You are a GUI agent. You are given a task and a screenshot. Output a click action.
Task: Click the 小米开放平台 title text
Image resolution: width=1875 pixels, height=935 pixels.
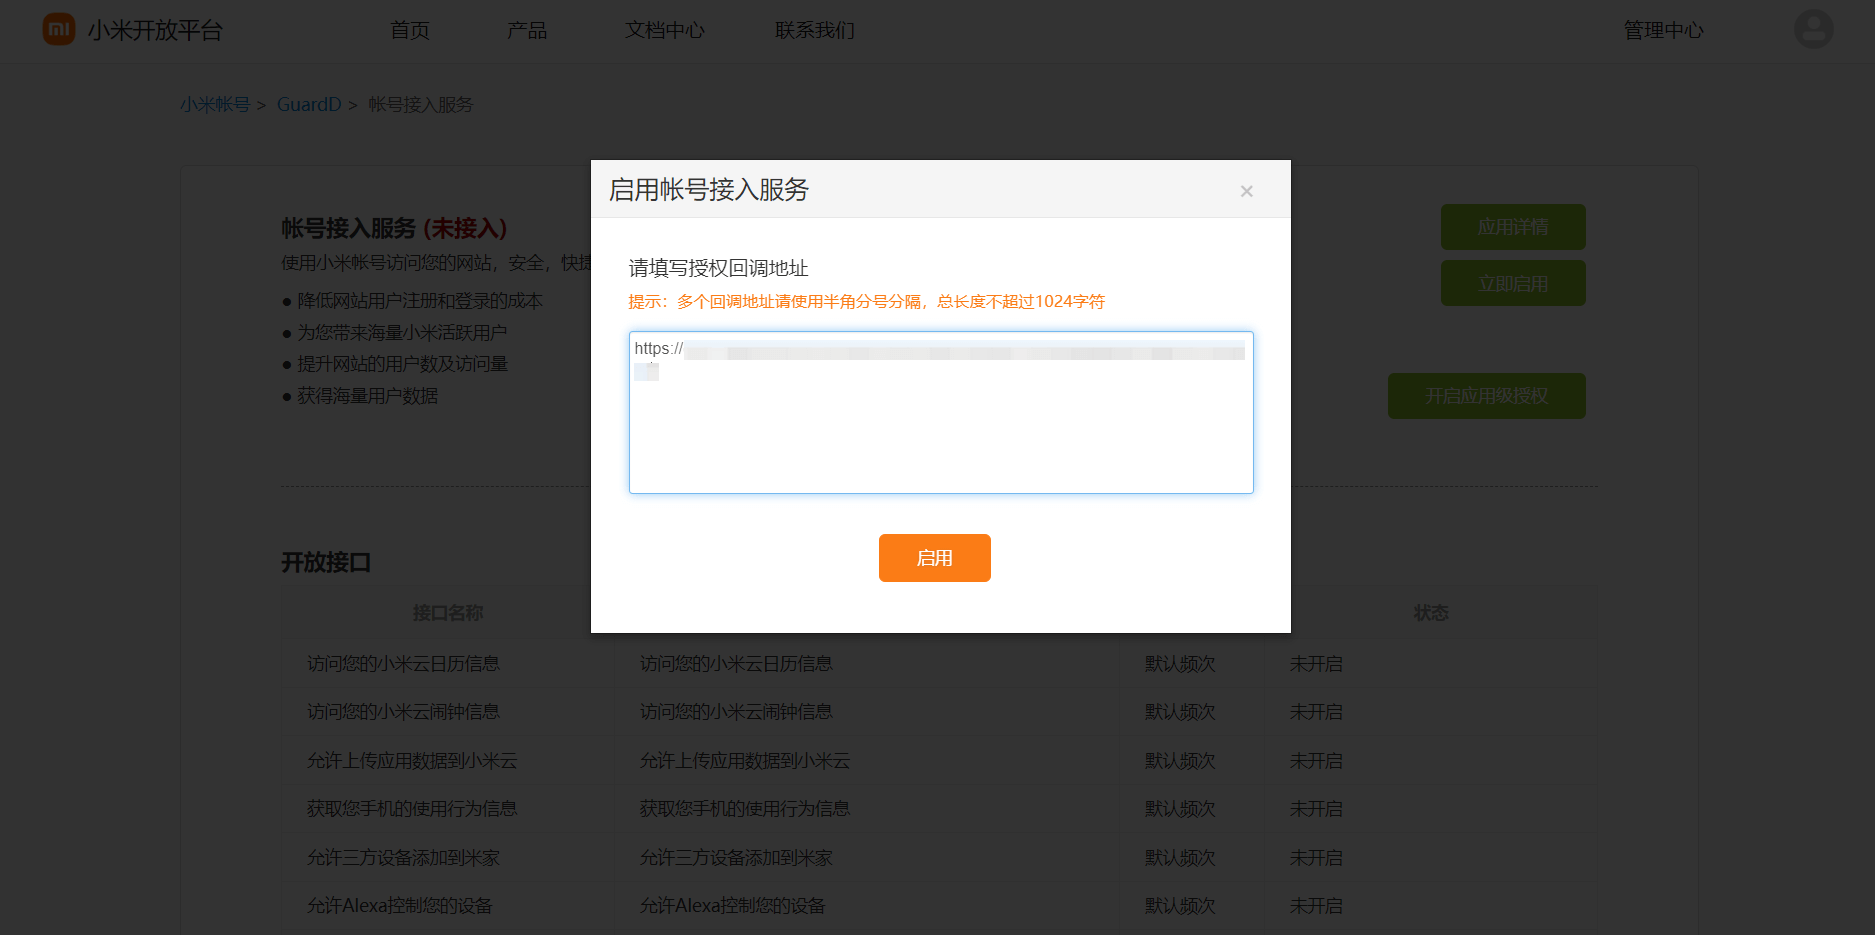tap(155, 30)
